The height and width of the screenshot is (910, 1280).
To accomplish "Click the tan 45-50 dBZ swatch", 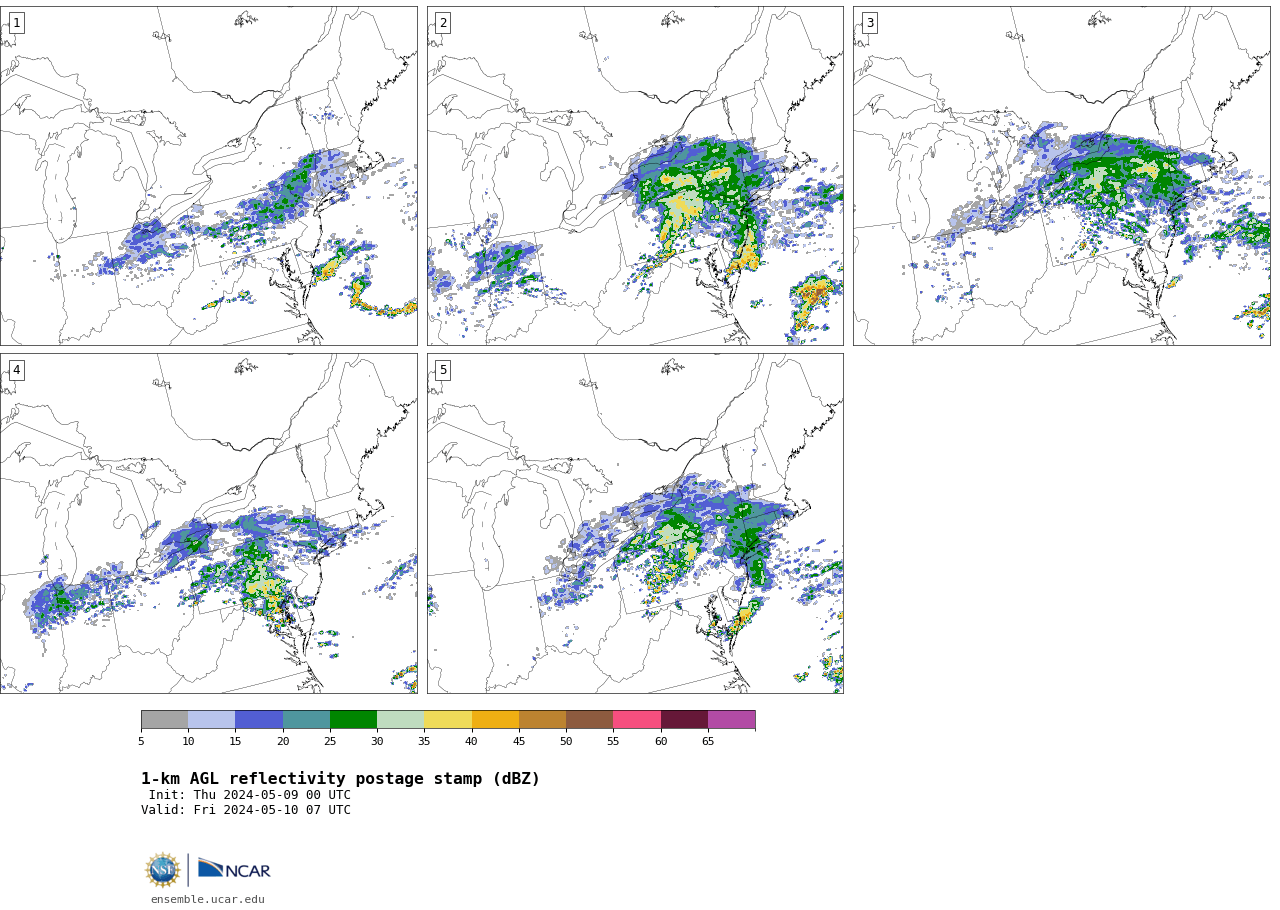I will (x=542, y=720).
